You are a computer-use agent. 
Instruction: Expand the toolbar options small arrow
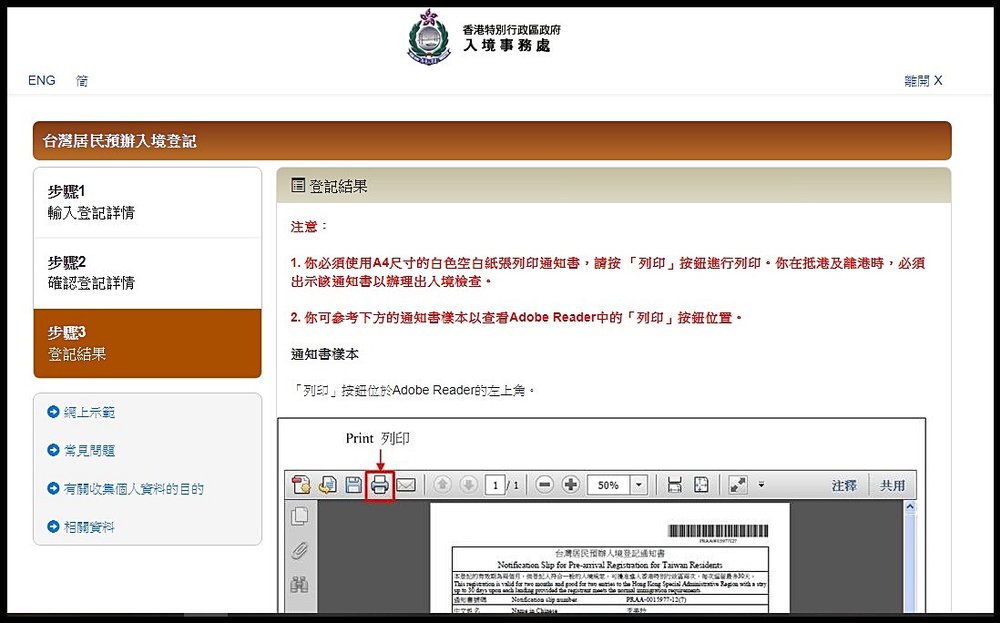762,485
